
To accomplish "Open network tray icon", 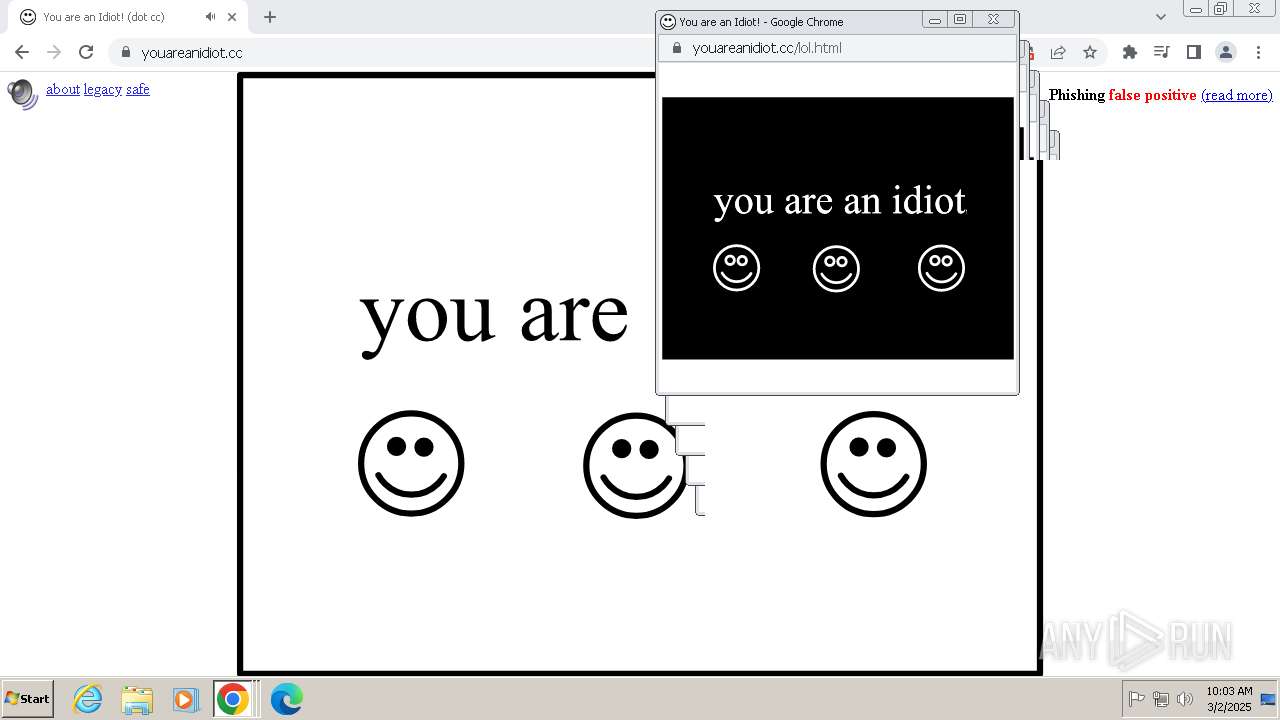I will (1161, 699).
